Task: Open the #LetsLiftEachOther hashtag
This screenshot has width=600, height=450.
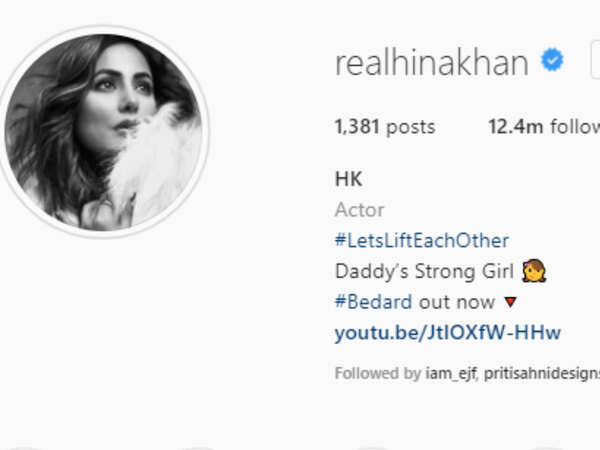Action: pos(422,241)
